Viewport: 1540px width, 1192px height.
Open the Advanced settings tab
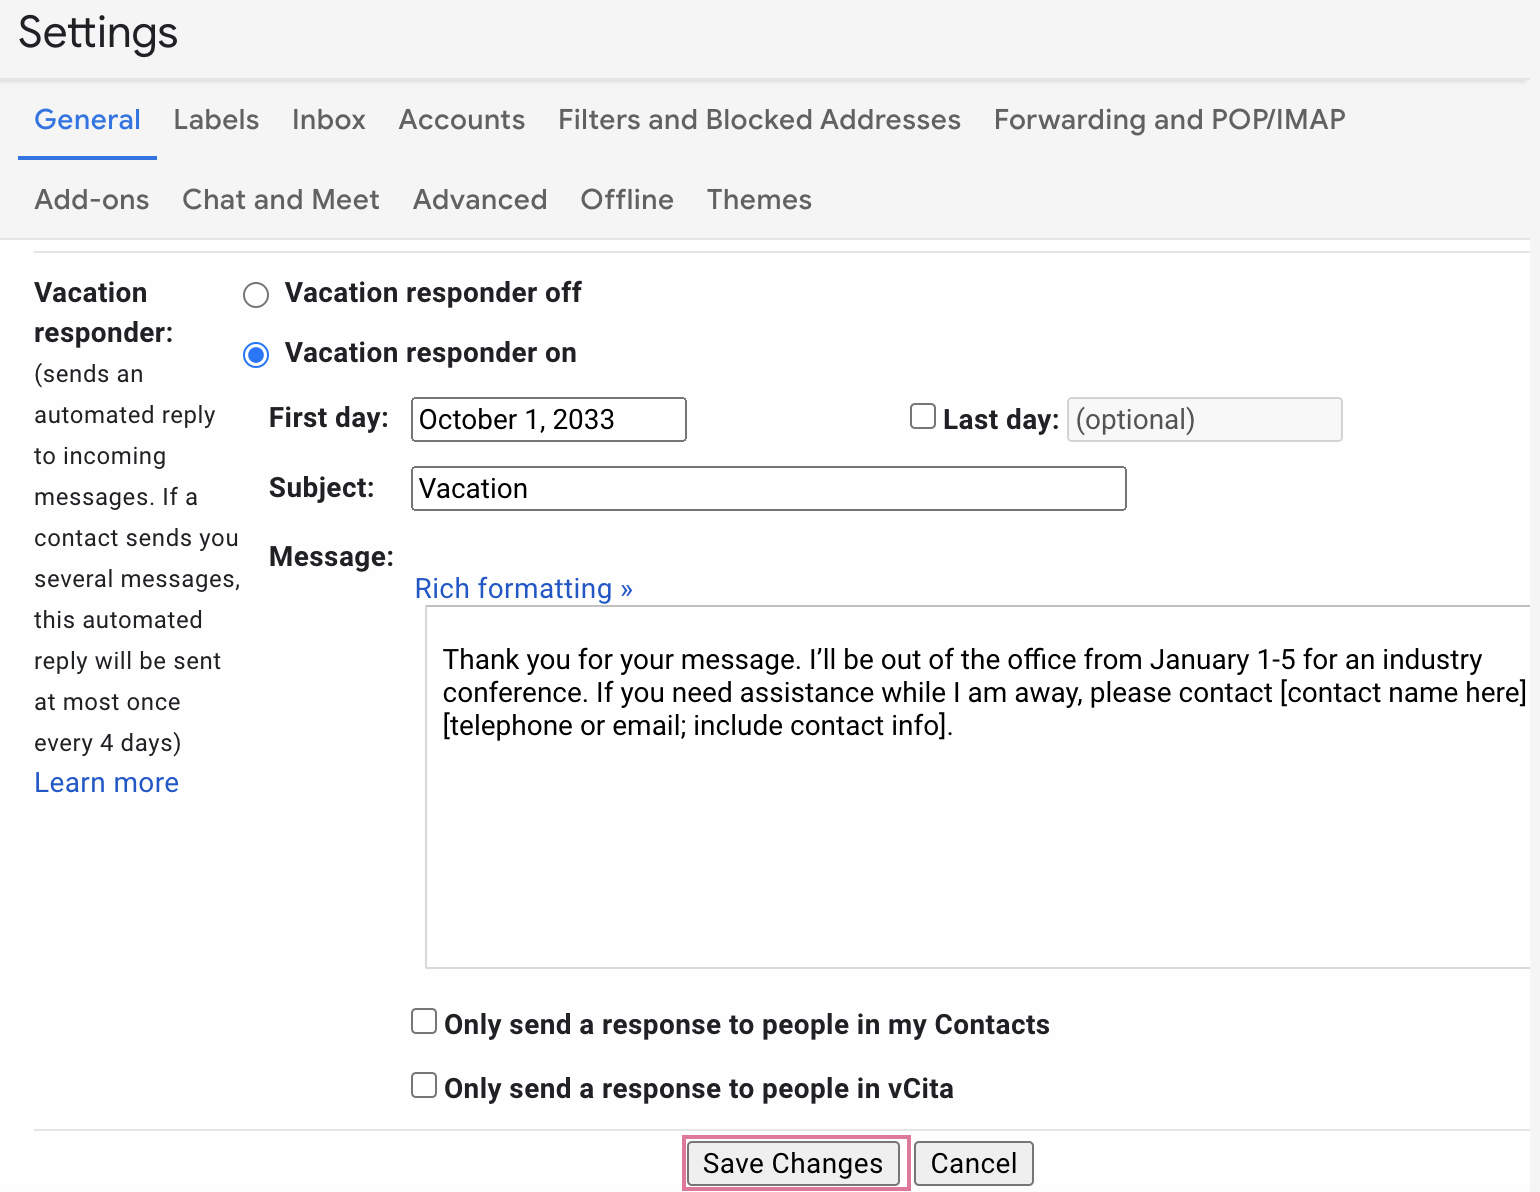tap(479, 200)
